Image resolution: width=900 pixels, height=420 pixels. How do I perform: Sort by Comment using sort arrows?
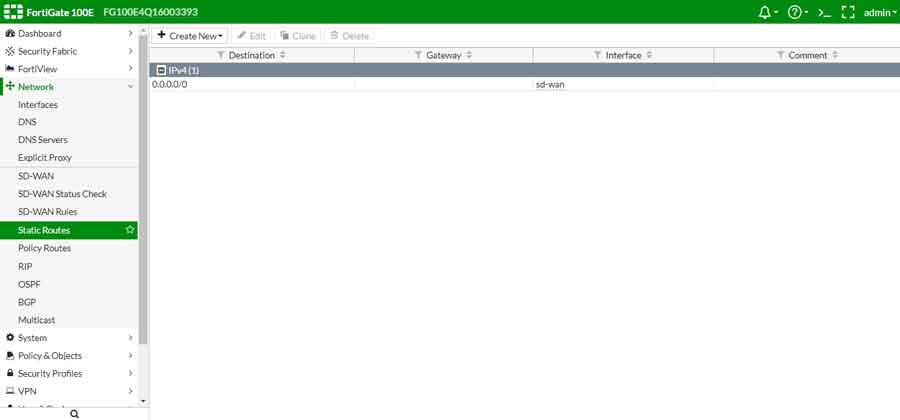click(x=835, y=55)
